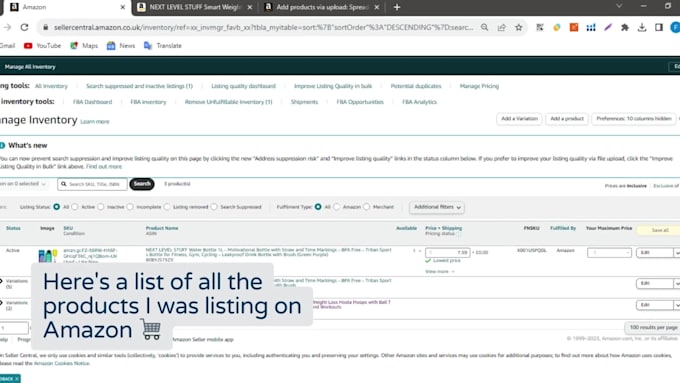Open the tab search chevron

tap(619, 6)
